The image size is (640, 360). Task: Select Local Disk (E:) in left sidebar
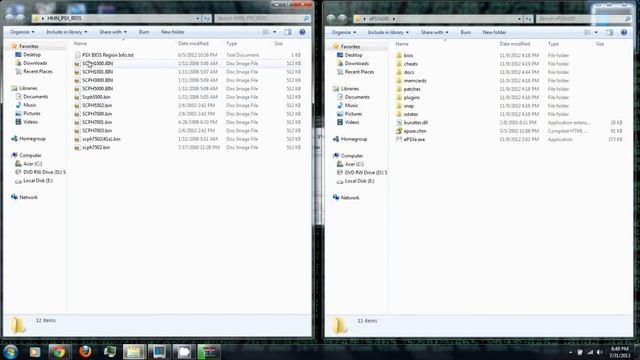pyautogui.click(x=38, y=180)
